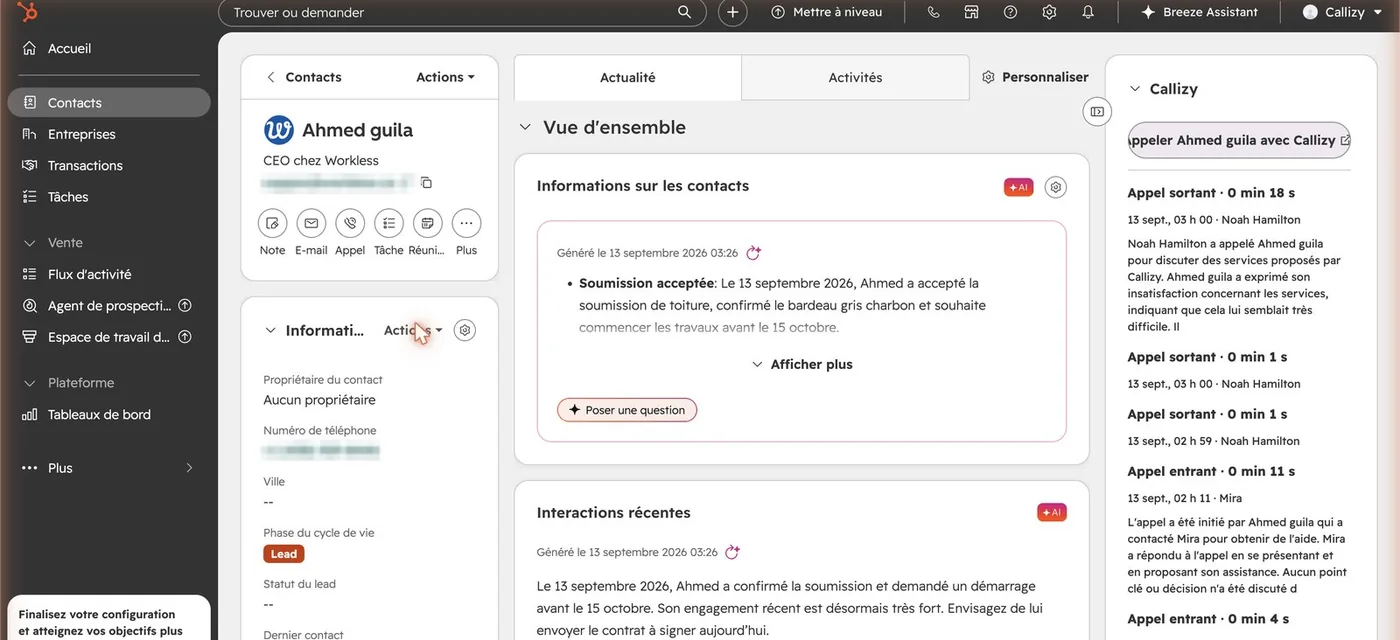Start a call with the Appel icon

pos(350,223)
